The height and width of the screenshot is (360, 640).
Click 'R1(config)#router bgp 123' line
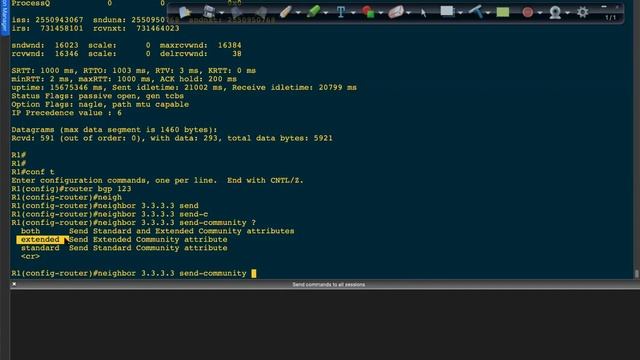coord(71,189)
